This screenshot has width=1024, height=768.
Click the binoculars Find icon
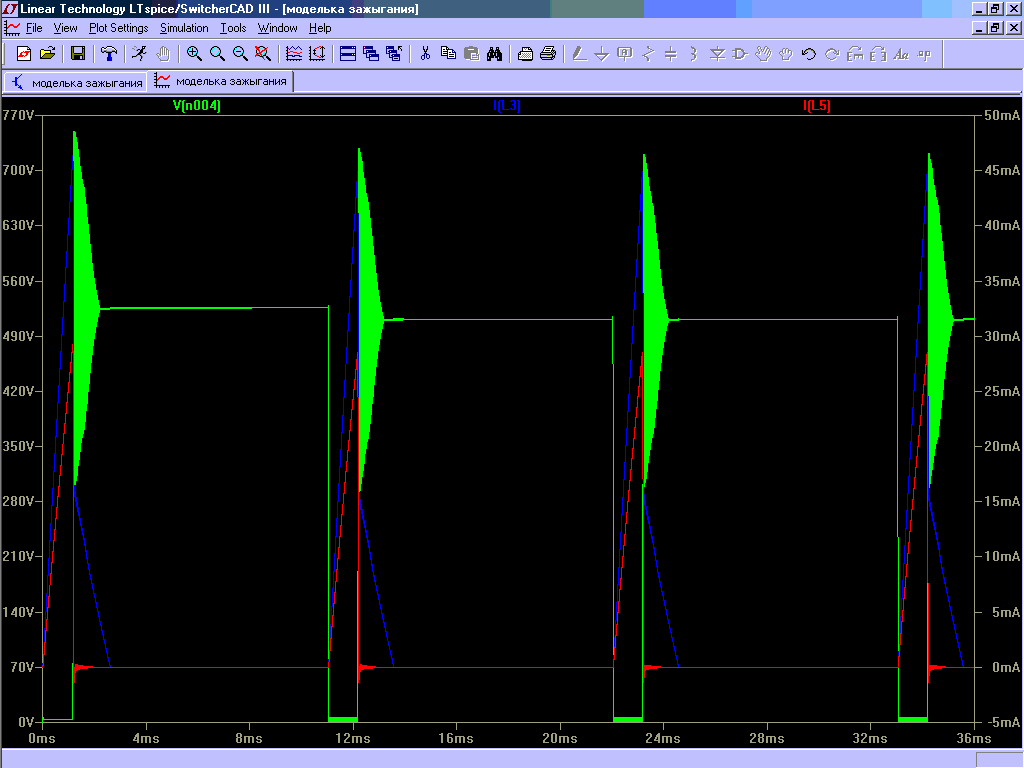point(494,53)
